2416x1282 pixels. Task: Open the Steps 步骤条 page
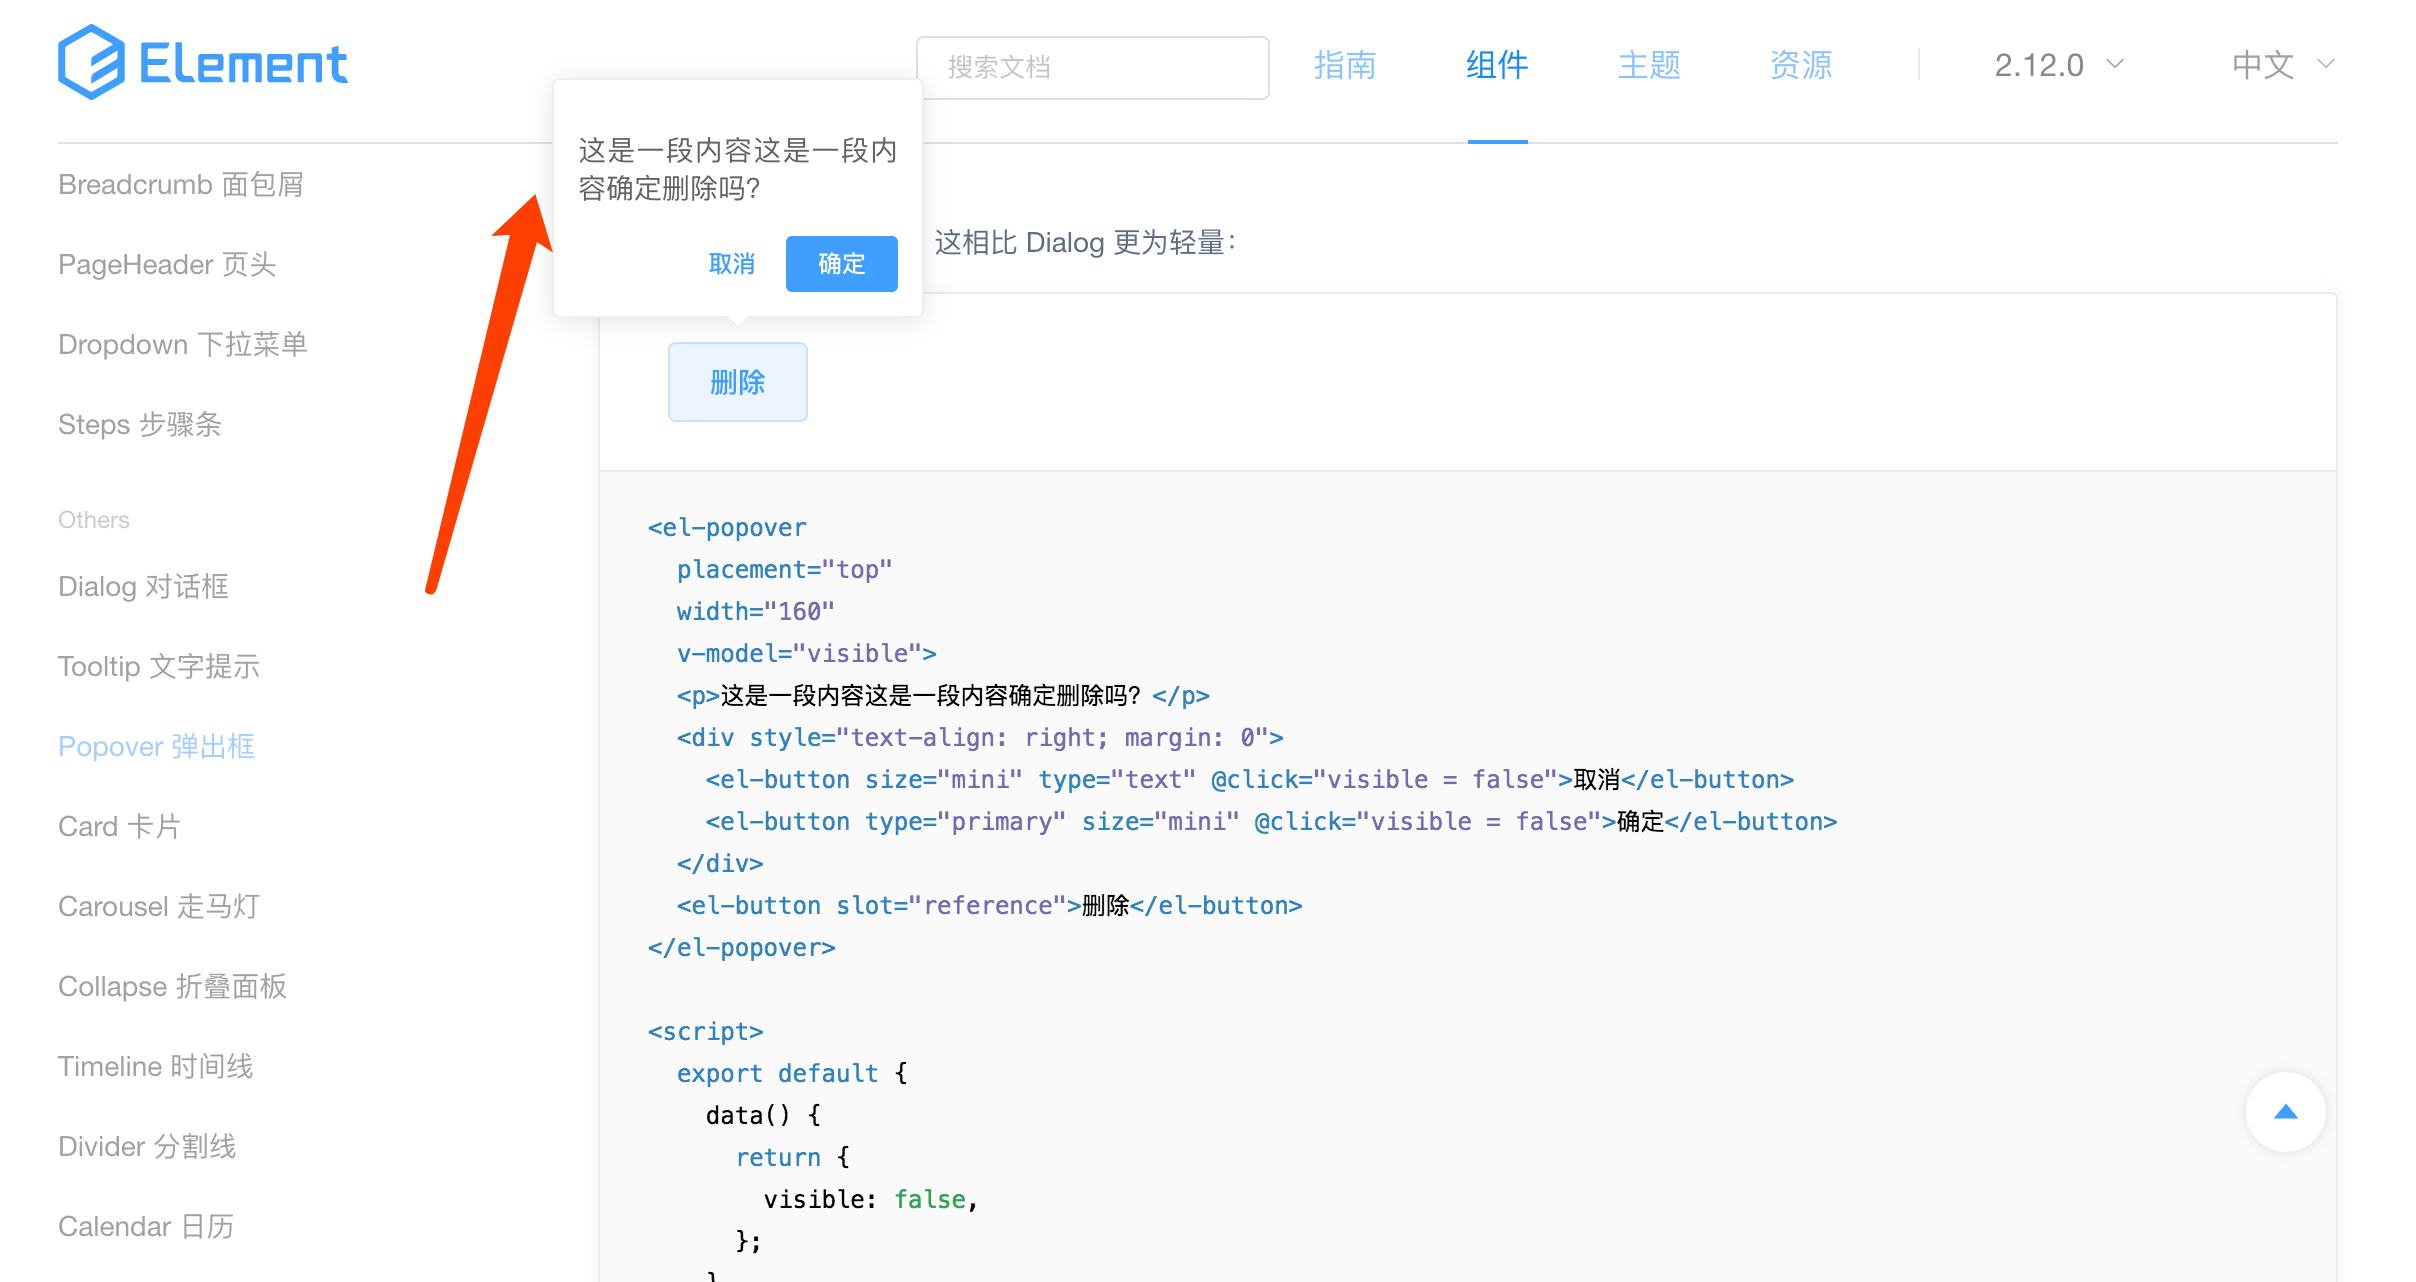[x=140, y=424]
